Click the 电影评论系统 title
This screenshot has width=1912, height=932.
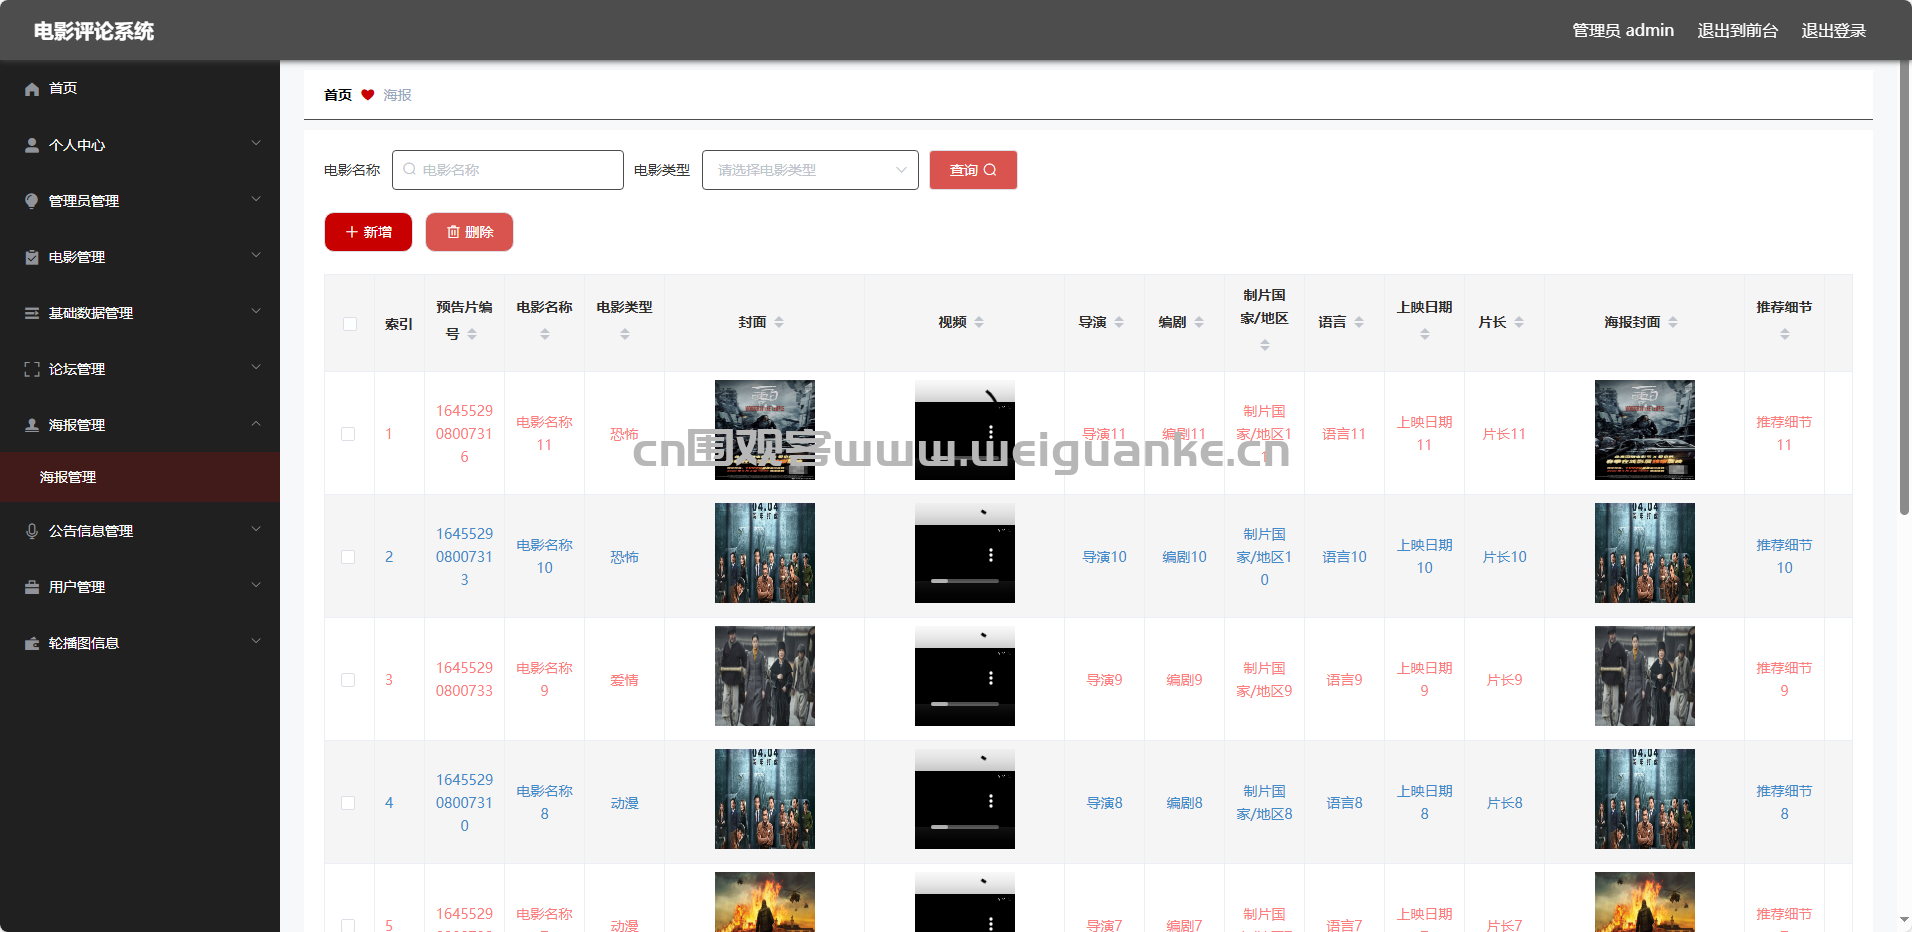[94, 31]
